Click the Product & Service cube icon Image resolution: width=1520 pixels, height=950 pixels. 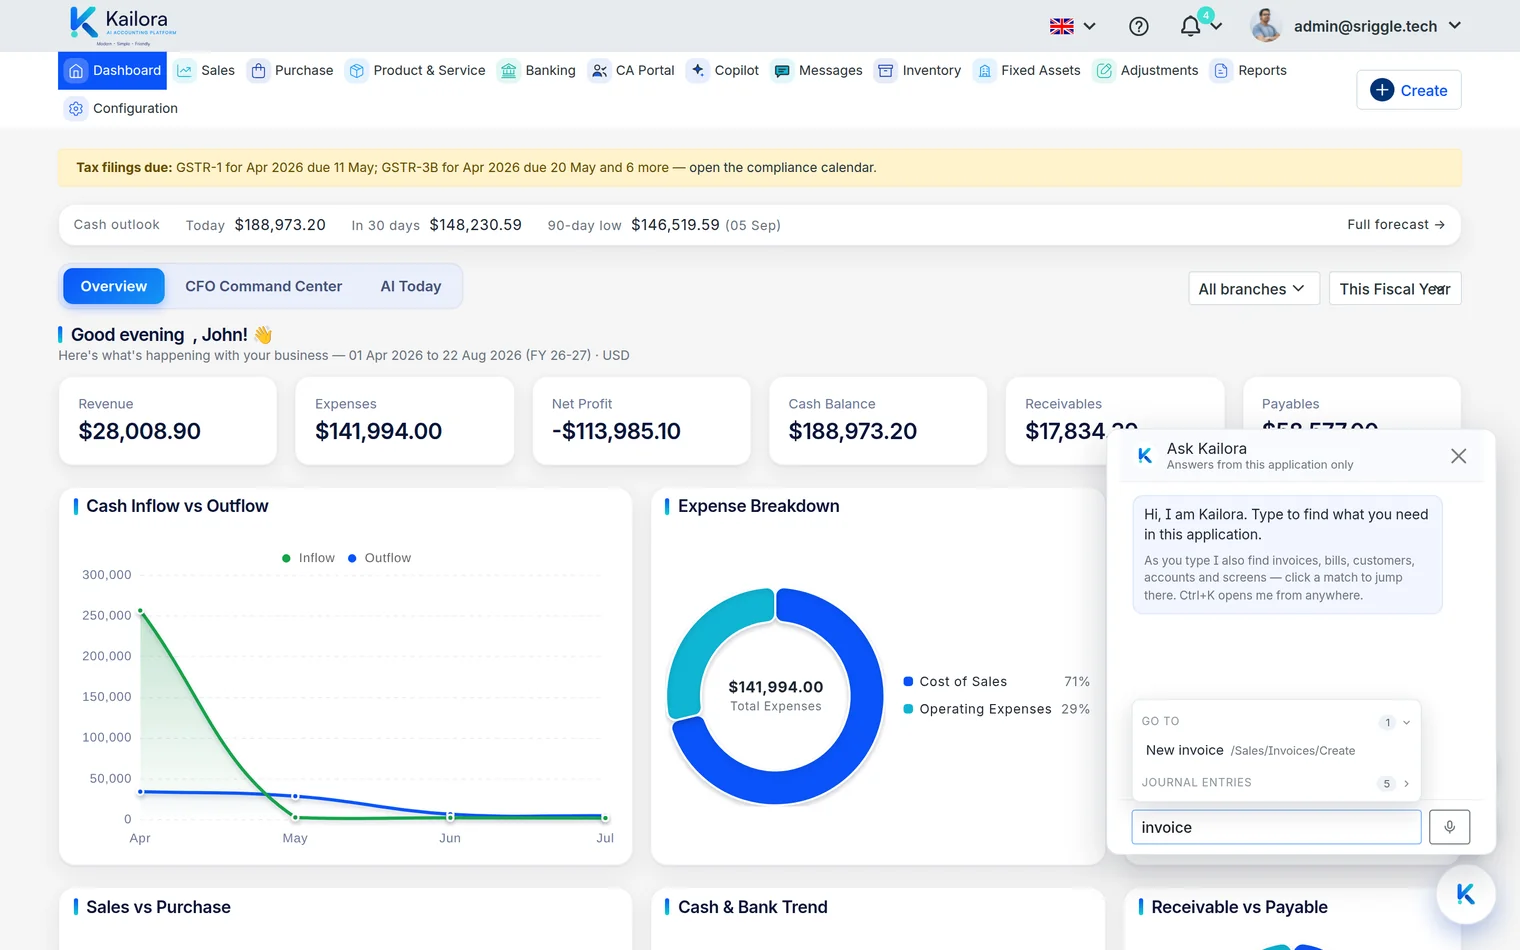(x=356, y=70)
